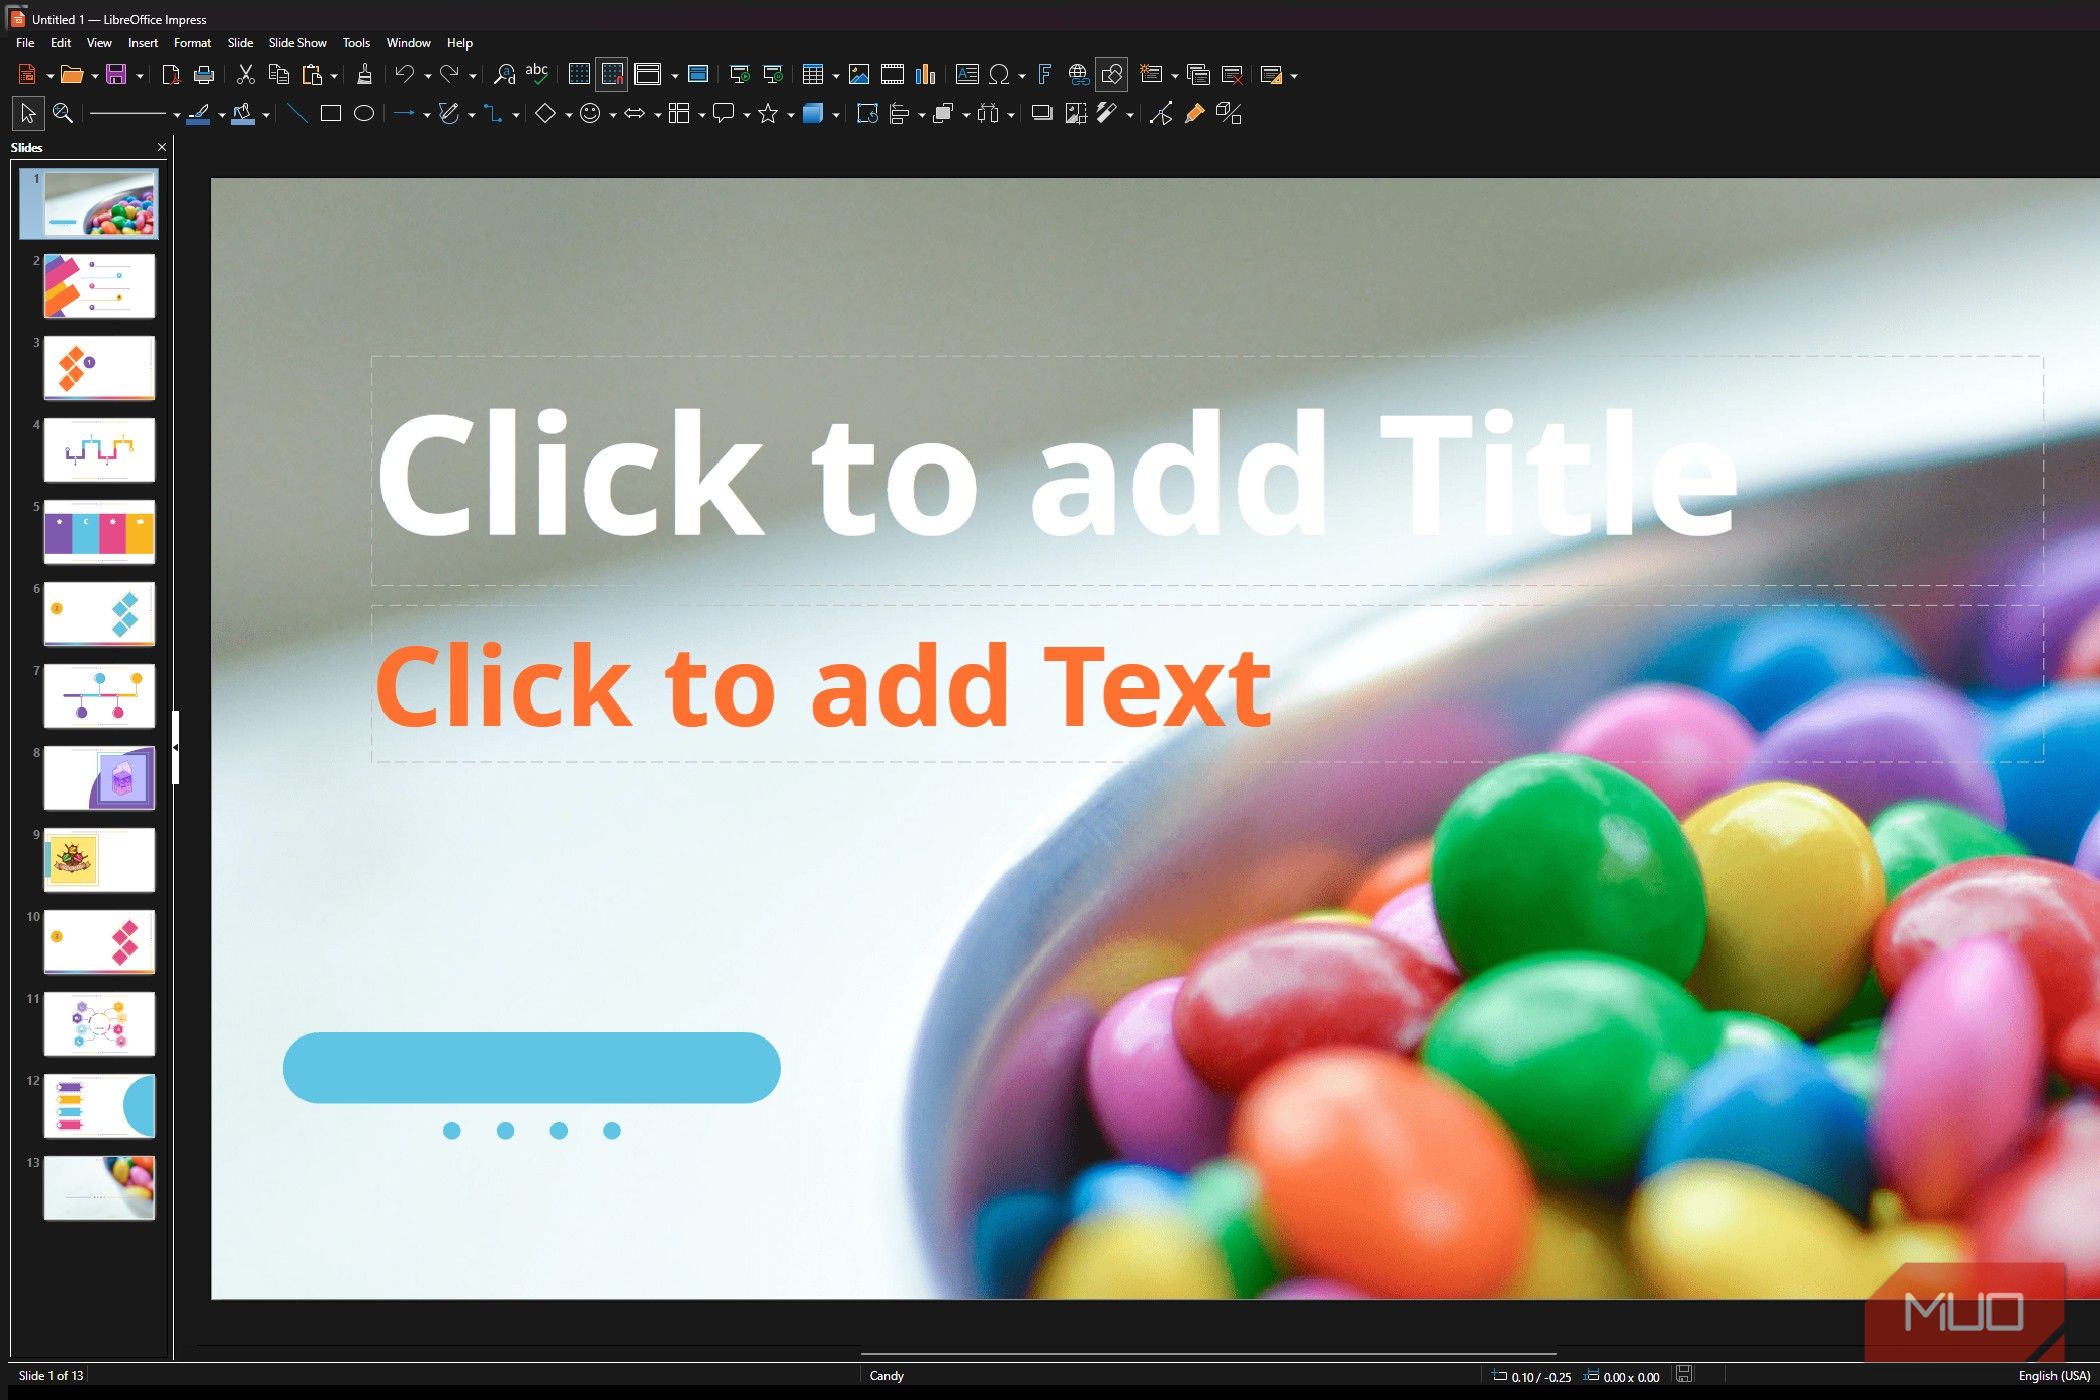
Task: Insert chart icon in toolbar
Action: coord(926,74)
